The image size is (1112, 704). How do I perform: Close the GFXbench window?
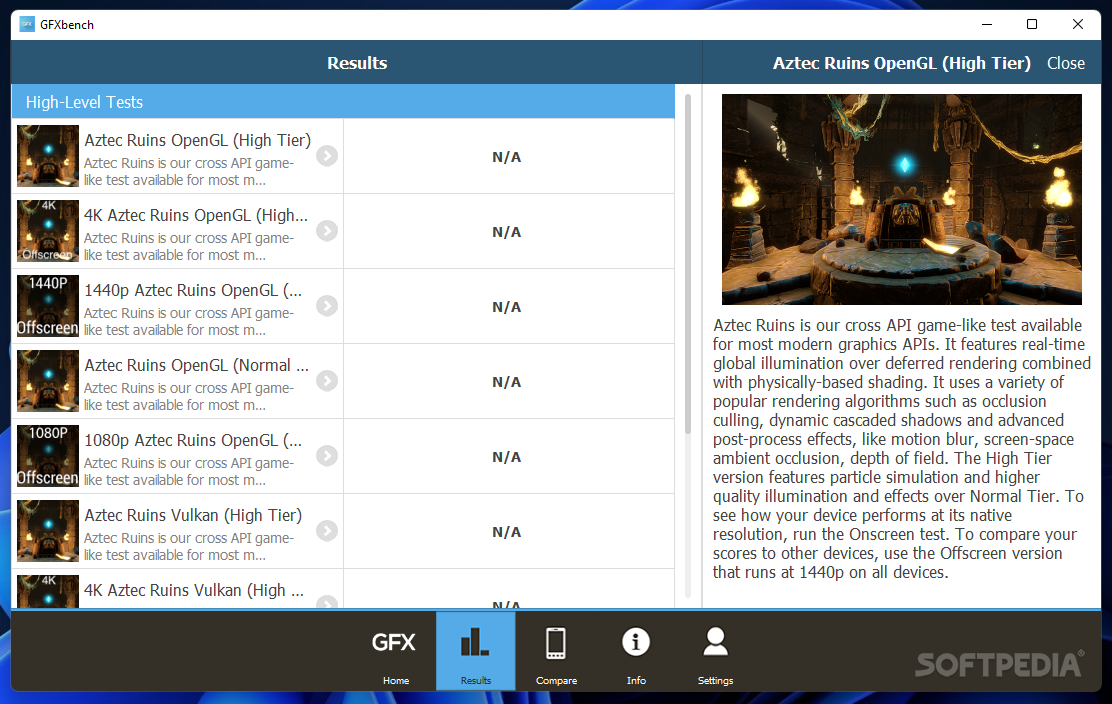point(1078,24)
